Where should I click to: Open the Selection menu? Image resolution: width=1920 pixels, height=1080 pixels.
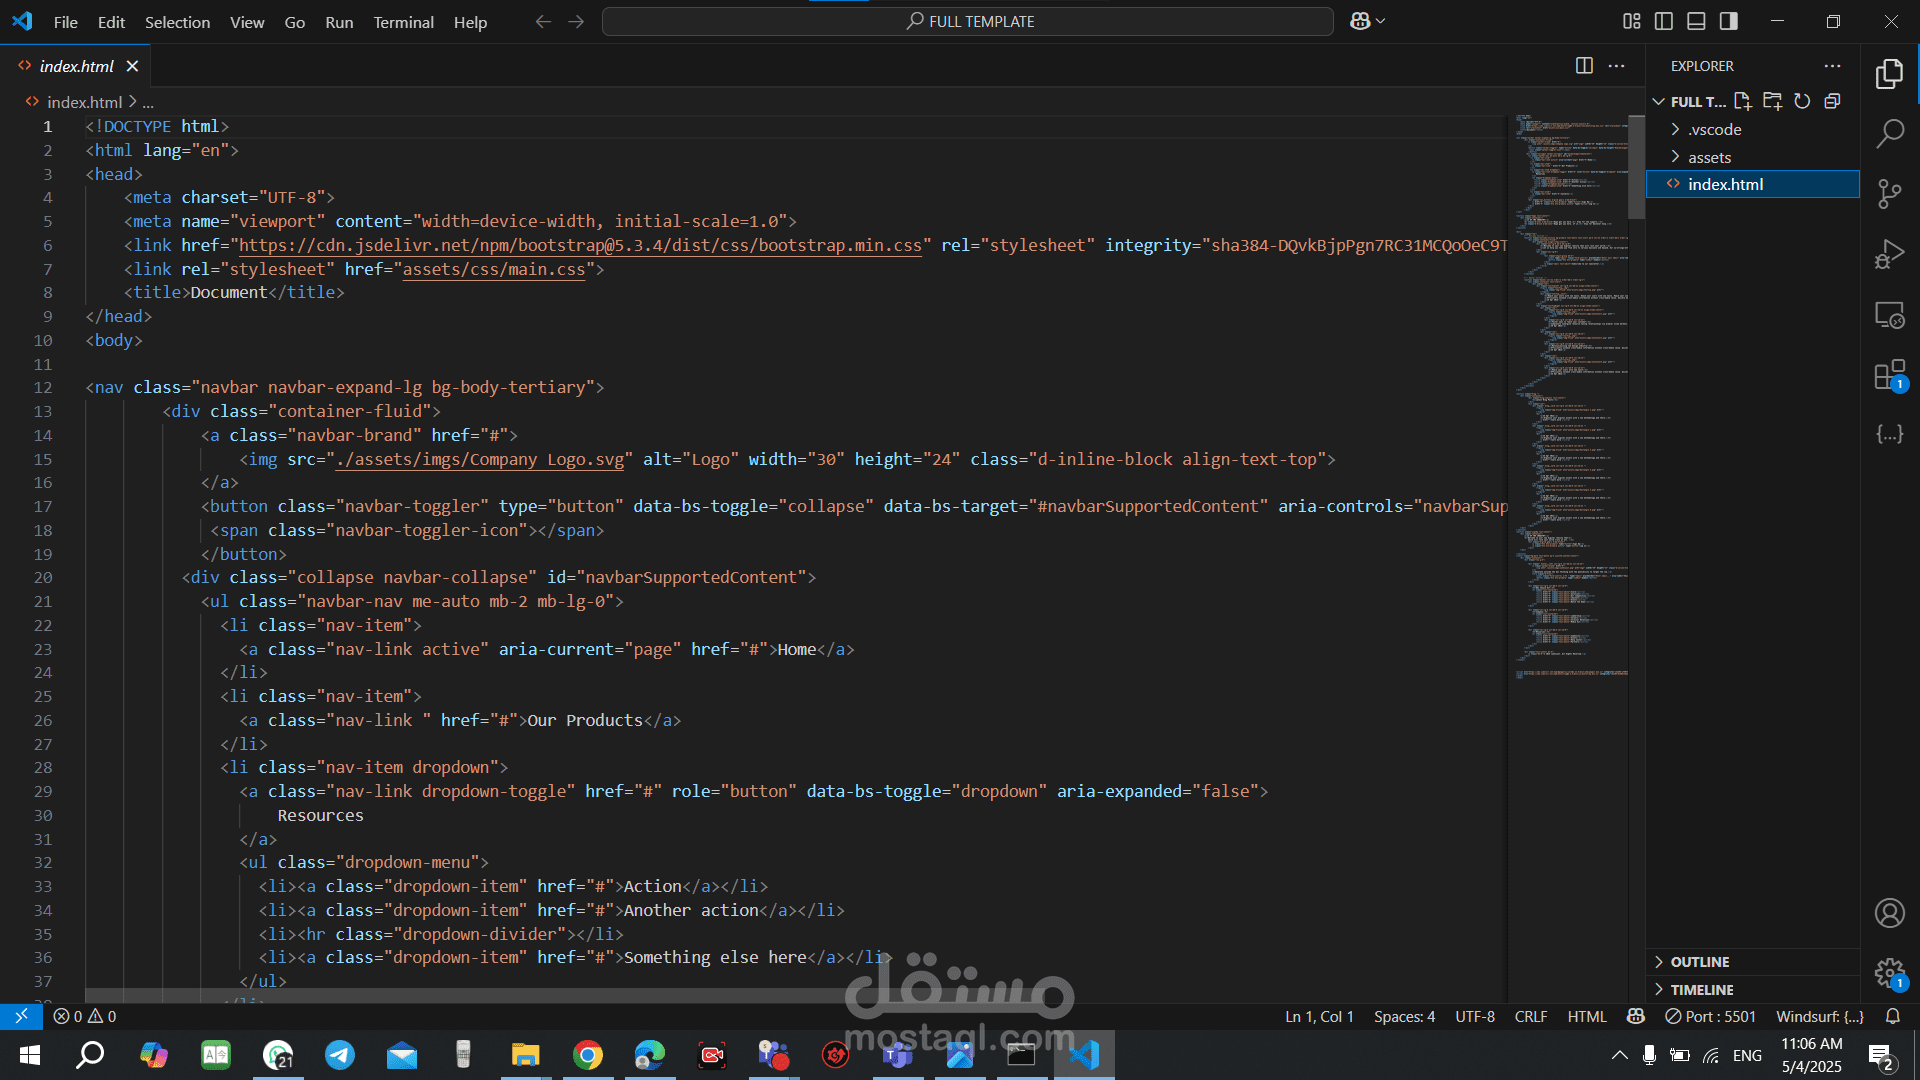point(177,22)
